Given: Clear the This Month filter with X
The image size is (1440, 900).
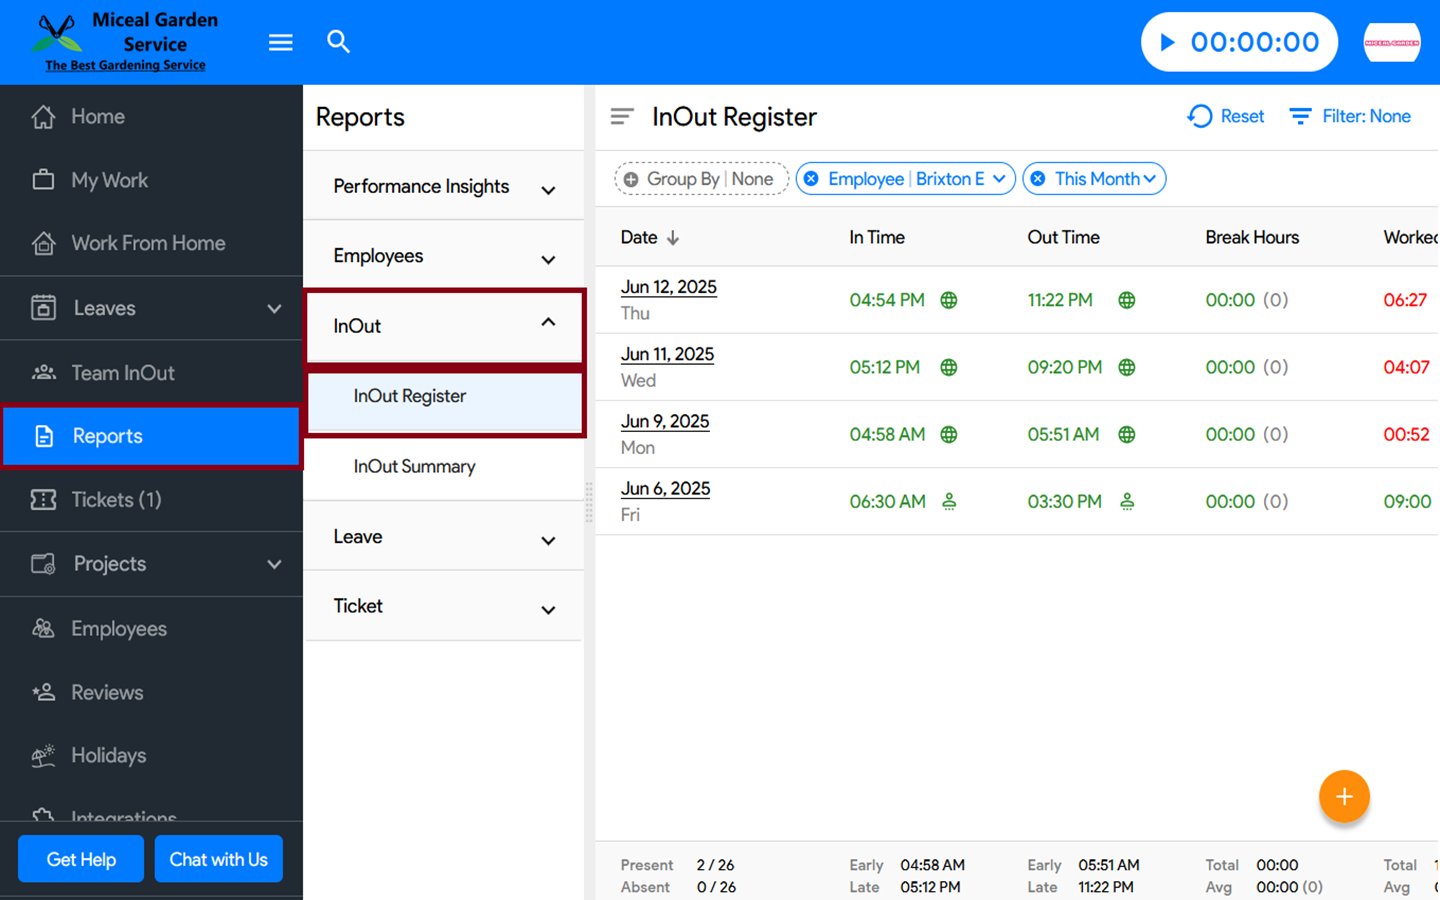Looking at the screenshot, I should point(1038,179).
